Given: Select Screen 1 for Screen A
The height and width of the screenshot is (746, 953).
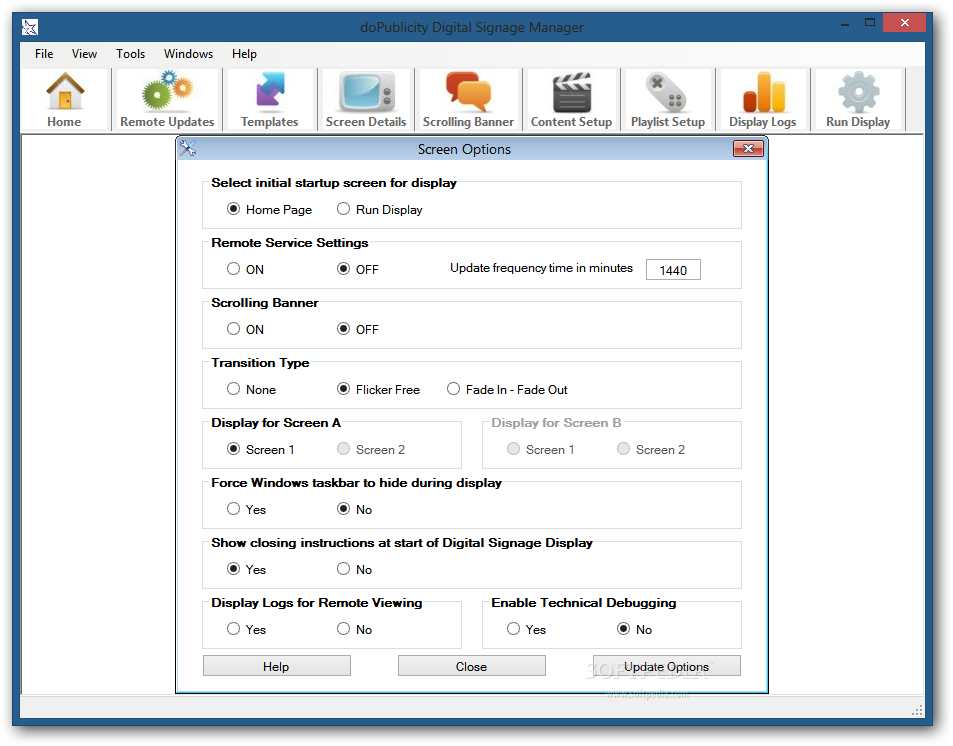Looking at the screenshot, I should 261,449.
